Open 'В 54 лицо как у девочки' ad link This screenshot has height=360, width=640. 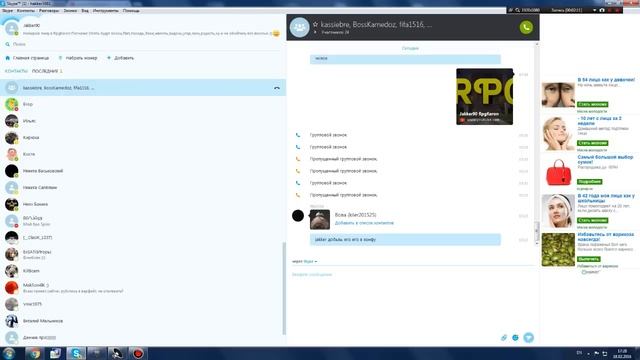coord(606,80)
